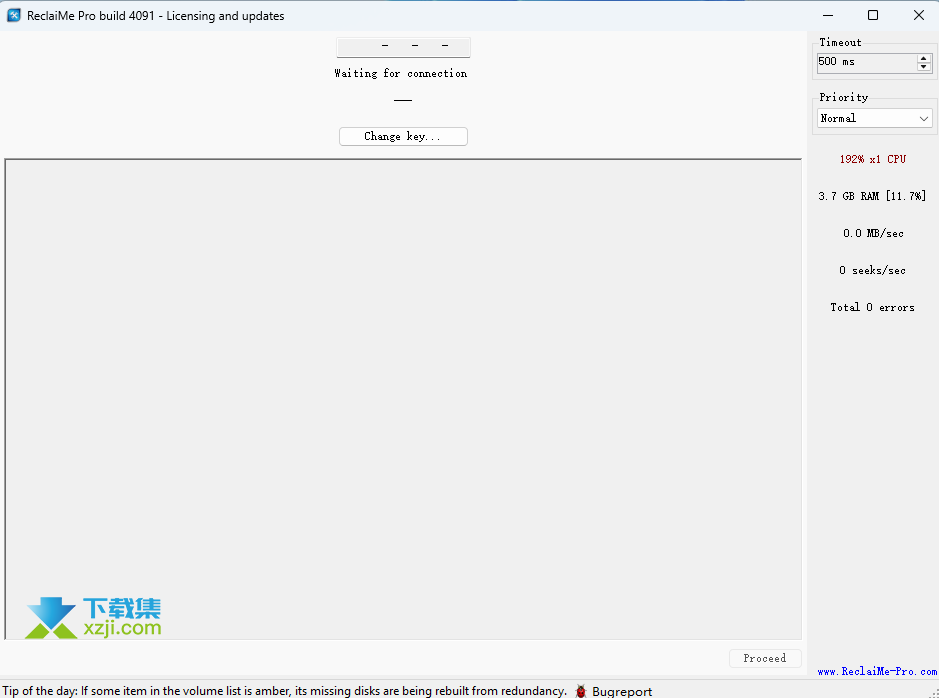This screenshot has width=939, height=698.
Task: Click the Total 0 errors readout
Action: point(872,308)
